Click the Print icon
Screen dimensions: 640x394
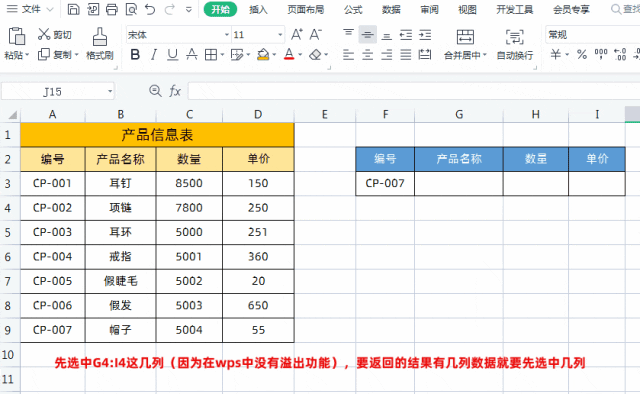(112, 9)
